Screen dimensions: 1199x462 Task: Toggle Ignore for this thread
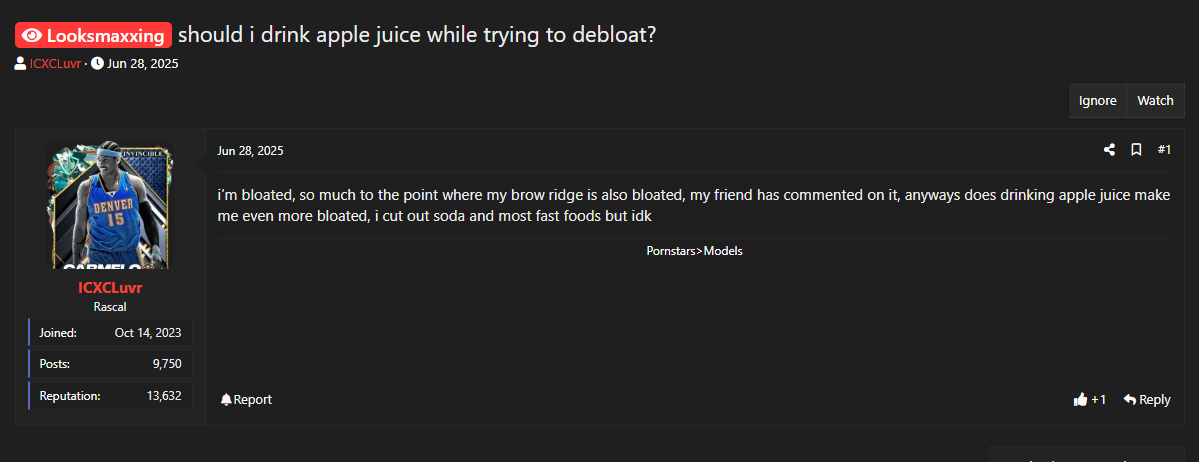pyautogui.click(x=1097, y=101)
